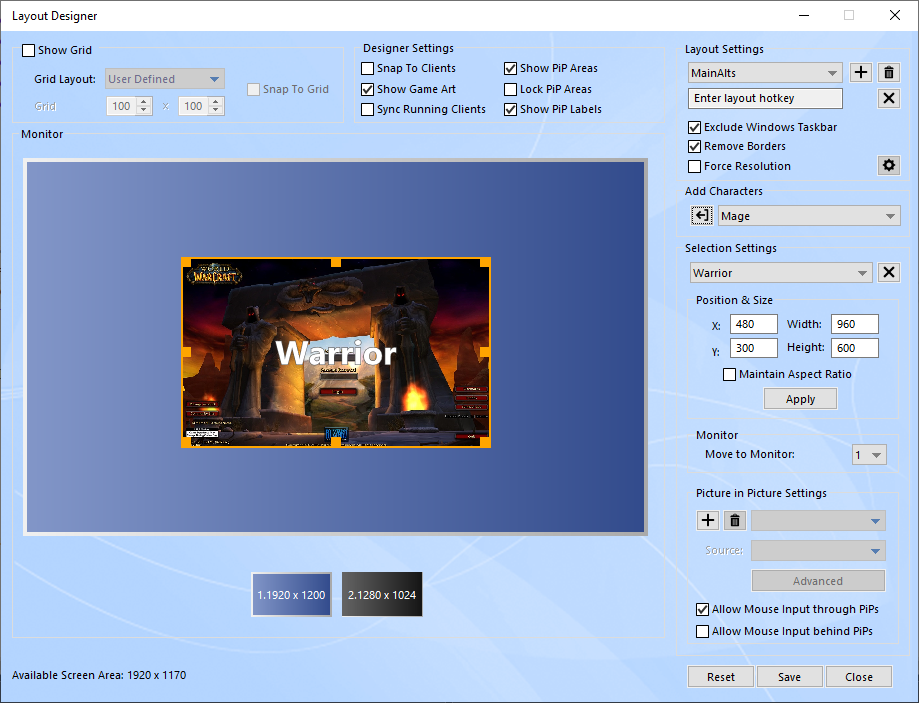Click the add character arrow icon

pyautogui.click(x=702, y=216)
